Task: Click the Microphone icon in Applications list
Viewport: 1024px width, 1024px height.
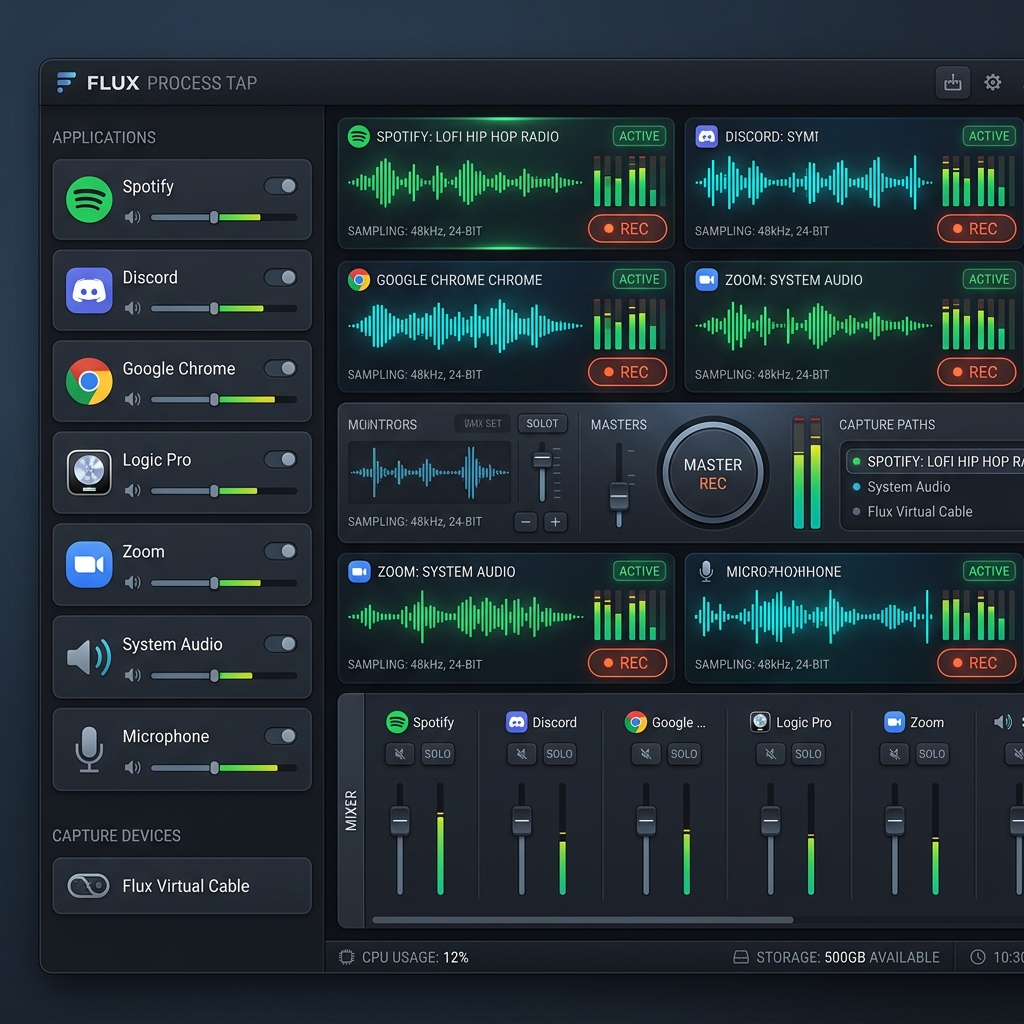Action: click(89, 749)
